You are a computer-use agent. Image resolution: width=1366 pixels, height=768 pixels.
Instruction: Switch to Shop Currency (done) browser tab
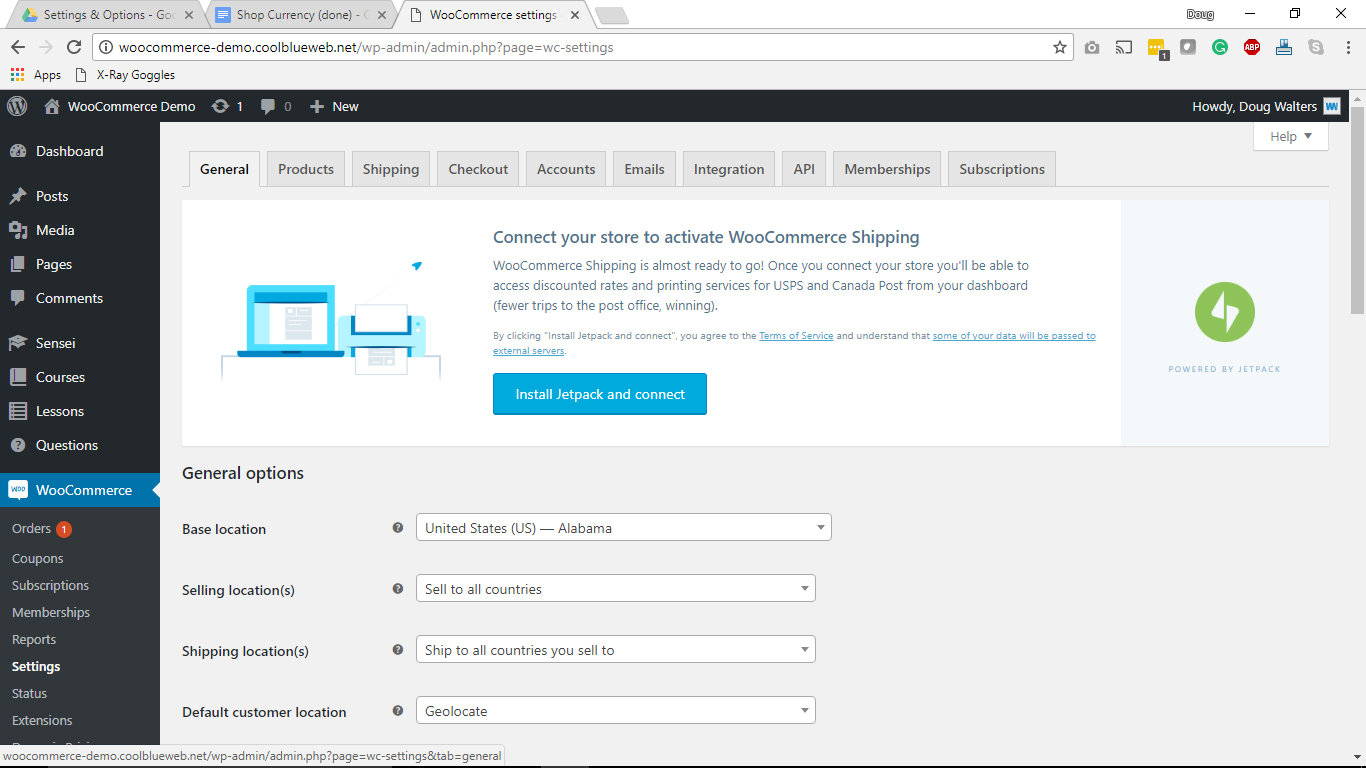click(302, 15)
